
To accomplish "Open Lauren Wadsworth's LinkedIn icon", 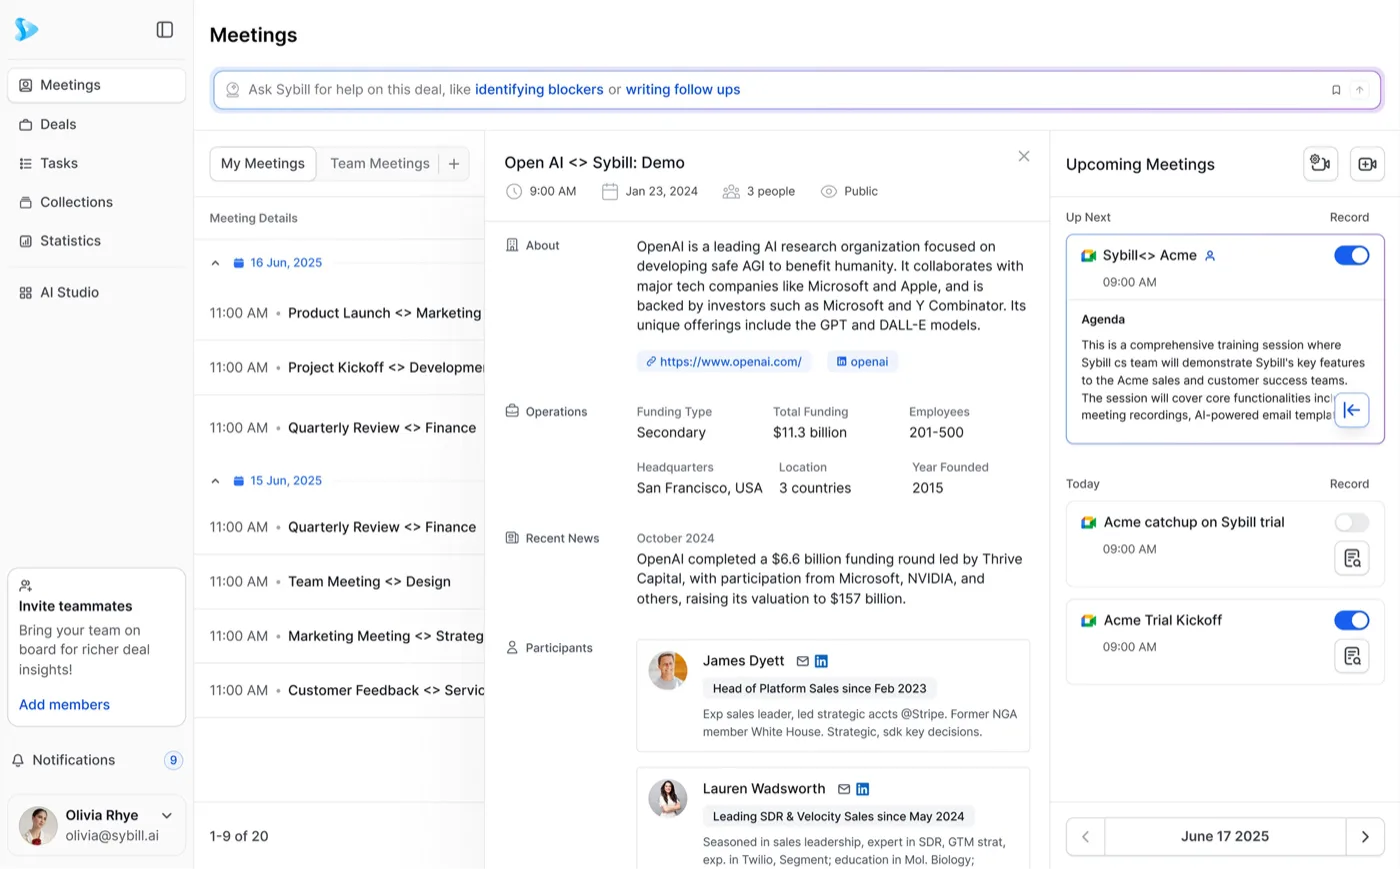I will tap(863, 789).
